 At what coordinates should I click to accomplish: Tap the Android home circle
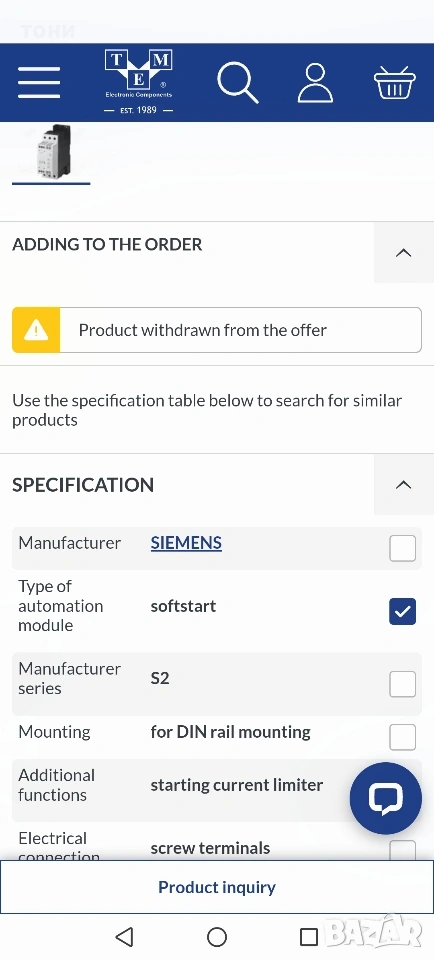pyautogui.click(x=217, y=936)
